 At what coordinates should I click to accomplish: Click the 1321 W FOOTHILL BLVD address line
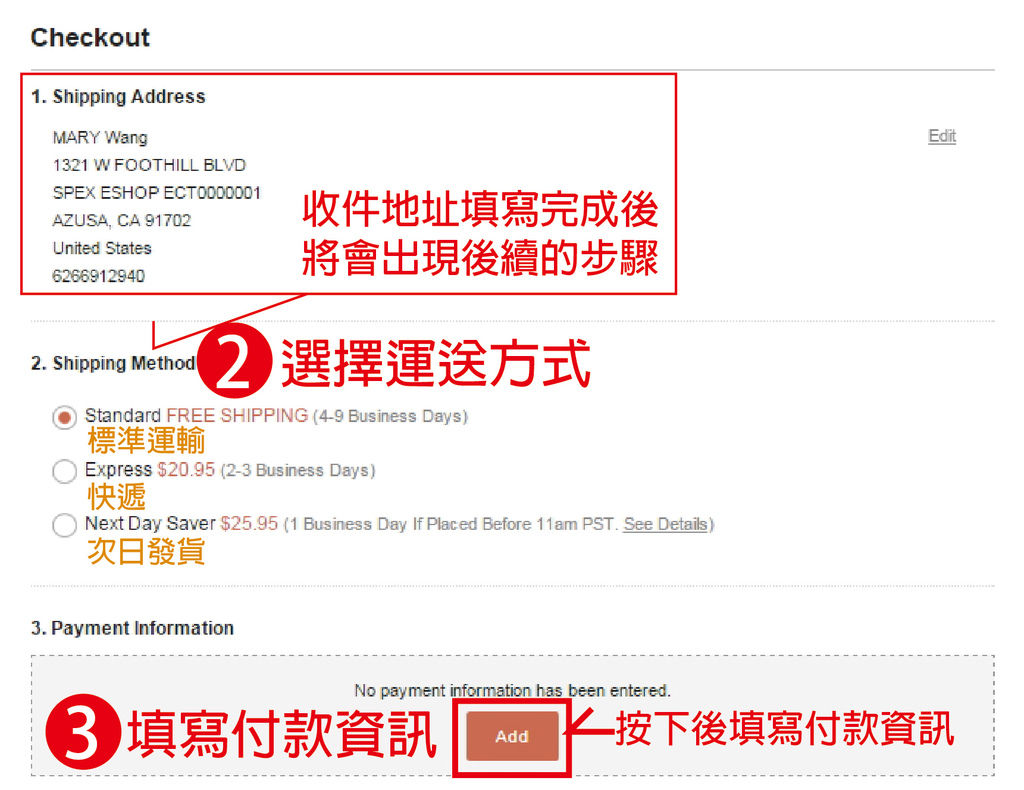pyautogui.click(x=149, y=165)
